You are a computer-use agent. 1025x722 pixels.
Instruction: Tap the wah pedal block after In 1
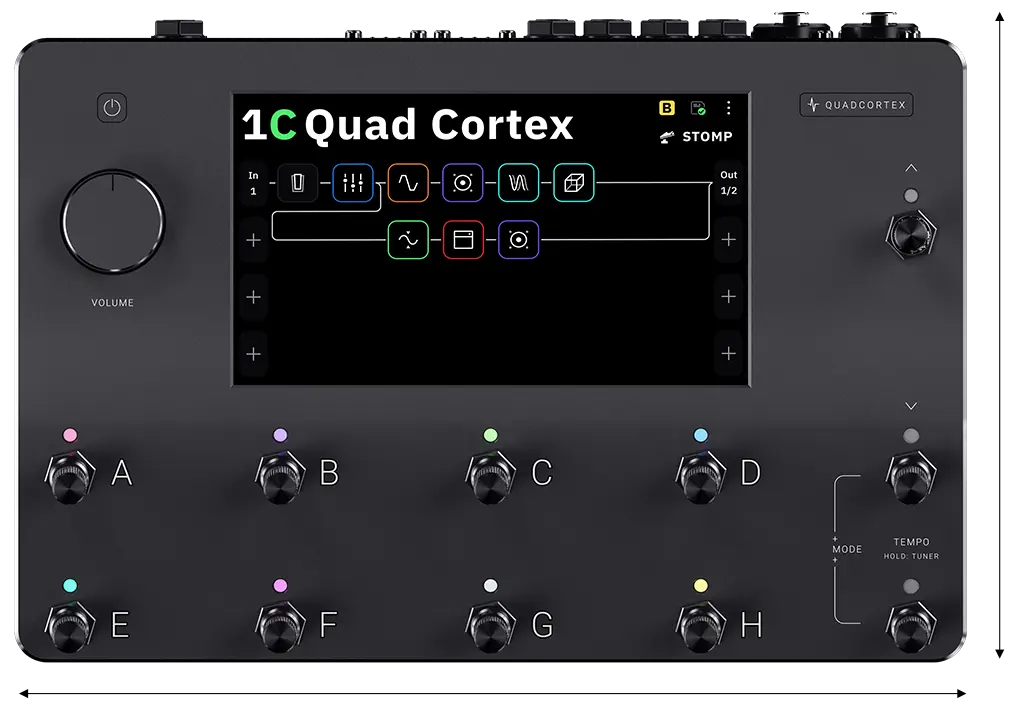click(297, 182)
